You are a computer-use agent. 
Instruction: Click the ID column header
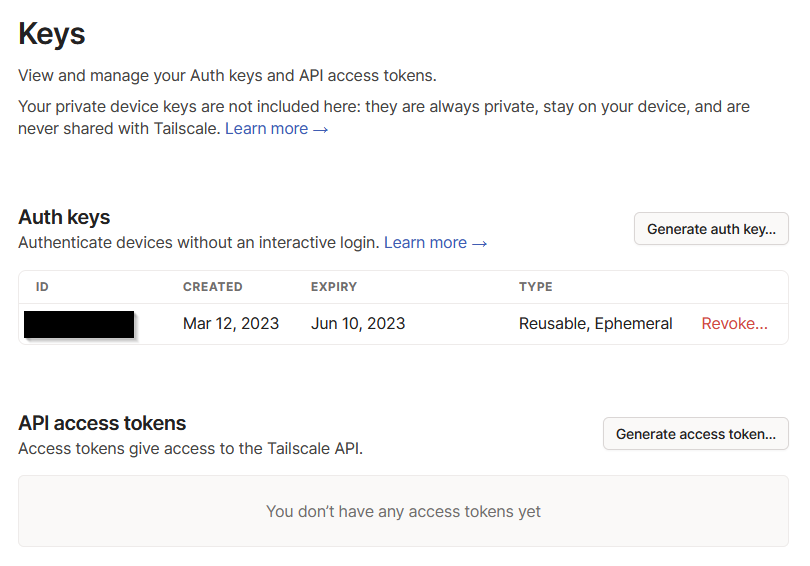pos(42,287)
